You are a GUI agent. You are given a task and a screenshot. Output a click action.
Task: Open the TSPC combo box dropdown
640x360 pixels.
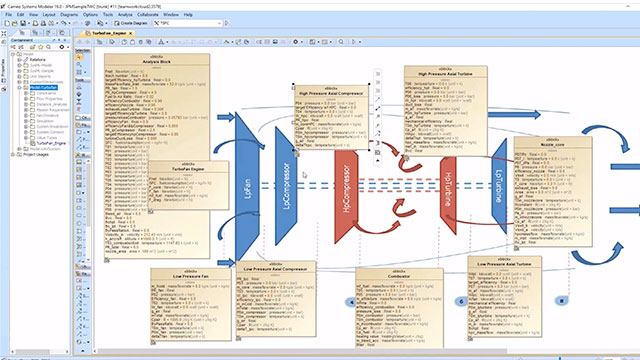[x=219, y=23]
